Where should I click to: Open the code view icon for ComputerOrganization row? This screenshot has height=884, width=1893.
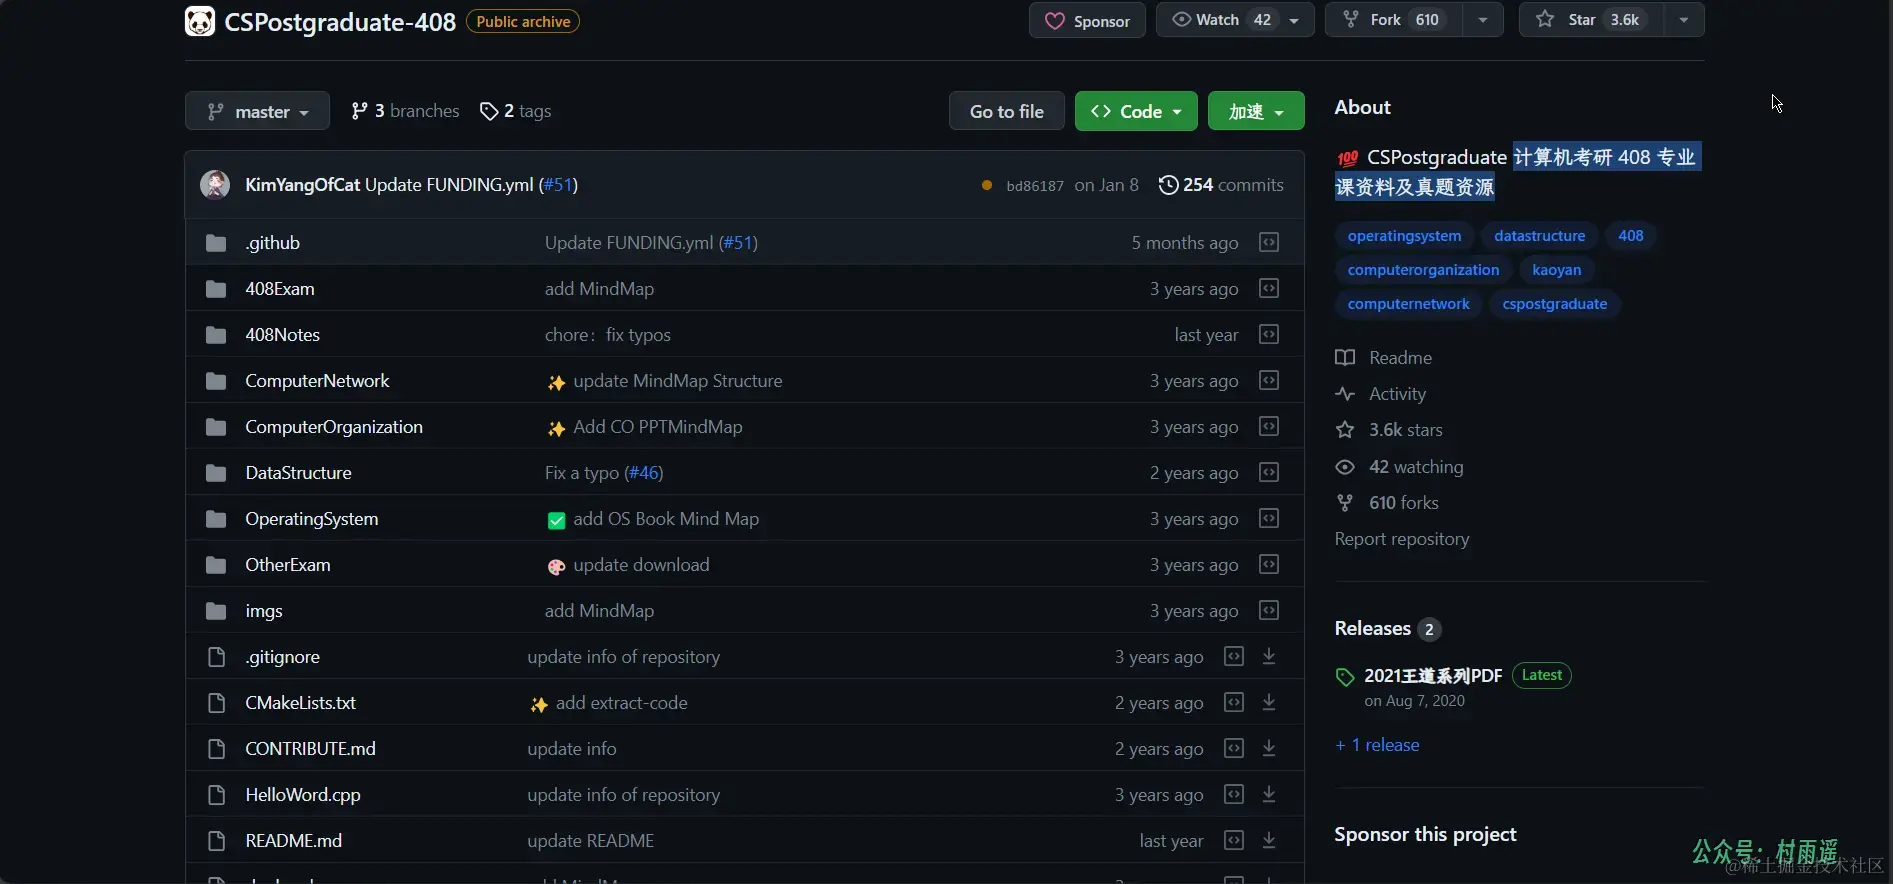1269,426
